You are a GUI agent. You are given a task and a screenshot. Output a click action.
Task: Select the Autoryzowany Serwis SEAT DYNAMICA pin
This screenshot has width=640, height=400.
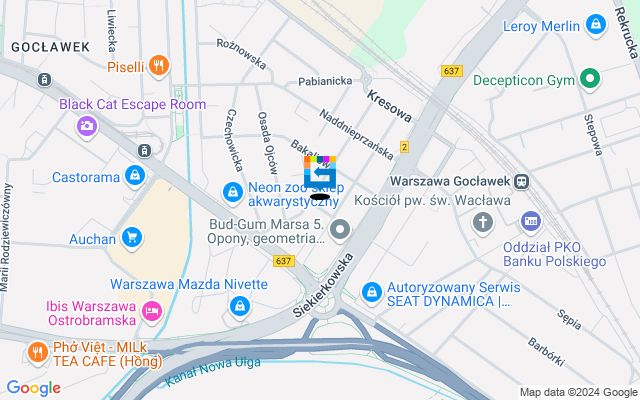371,293
